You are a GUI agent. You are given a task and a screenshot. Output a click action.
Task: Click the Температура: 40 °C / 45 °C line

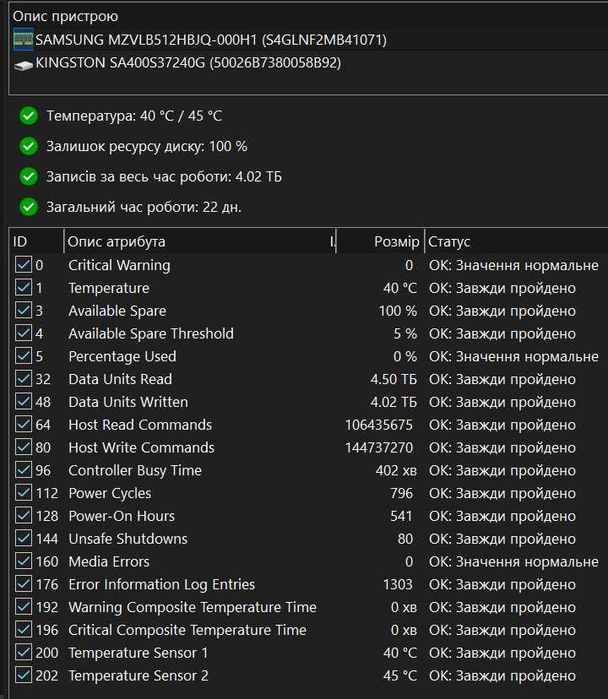134,116
